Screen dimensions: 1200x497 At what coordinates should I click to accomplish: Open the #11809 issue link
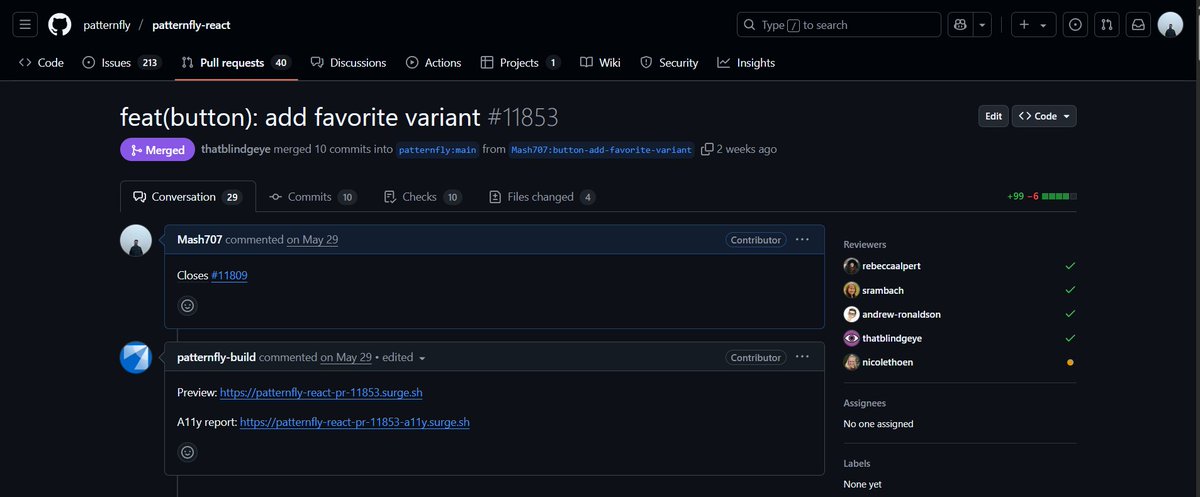click(229, 275)
